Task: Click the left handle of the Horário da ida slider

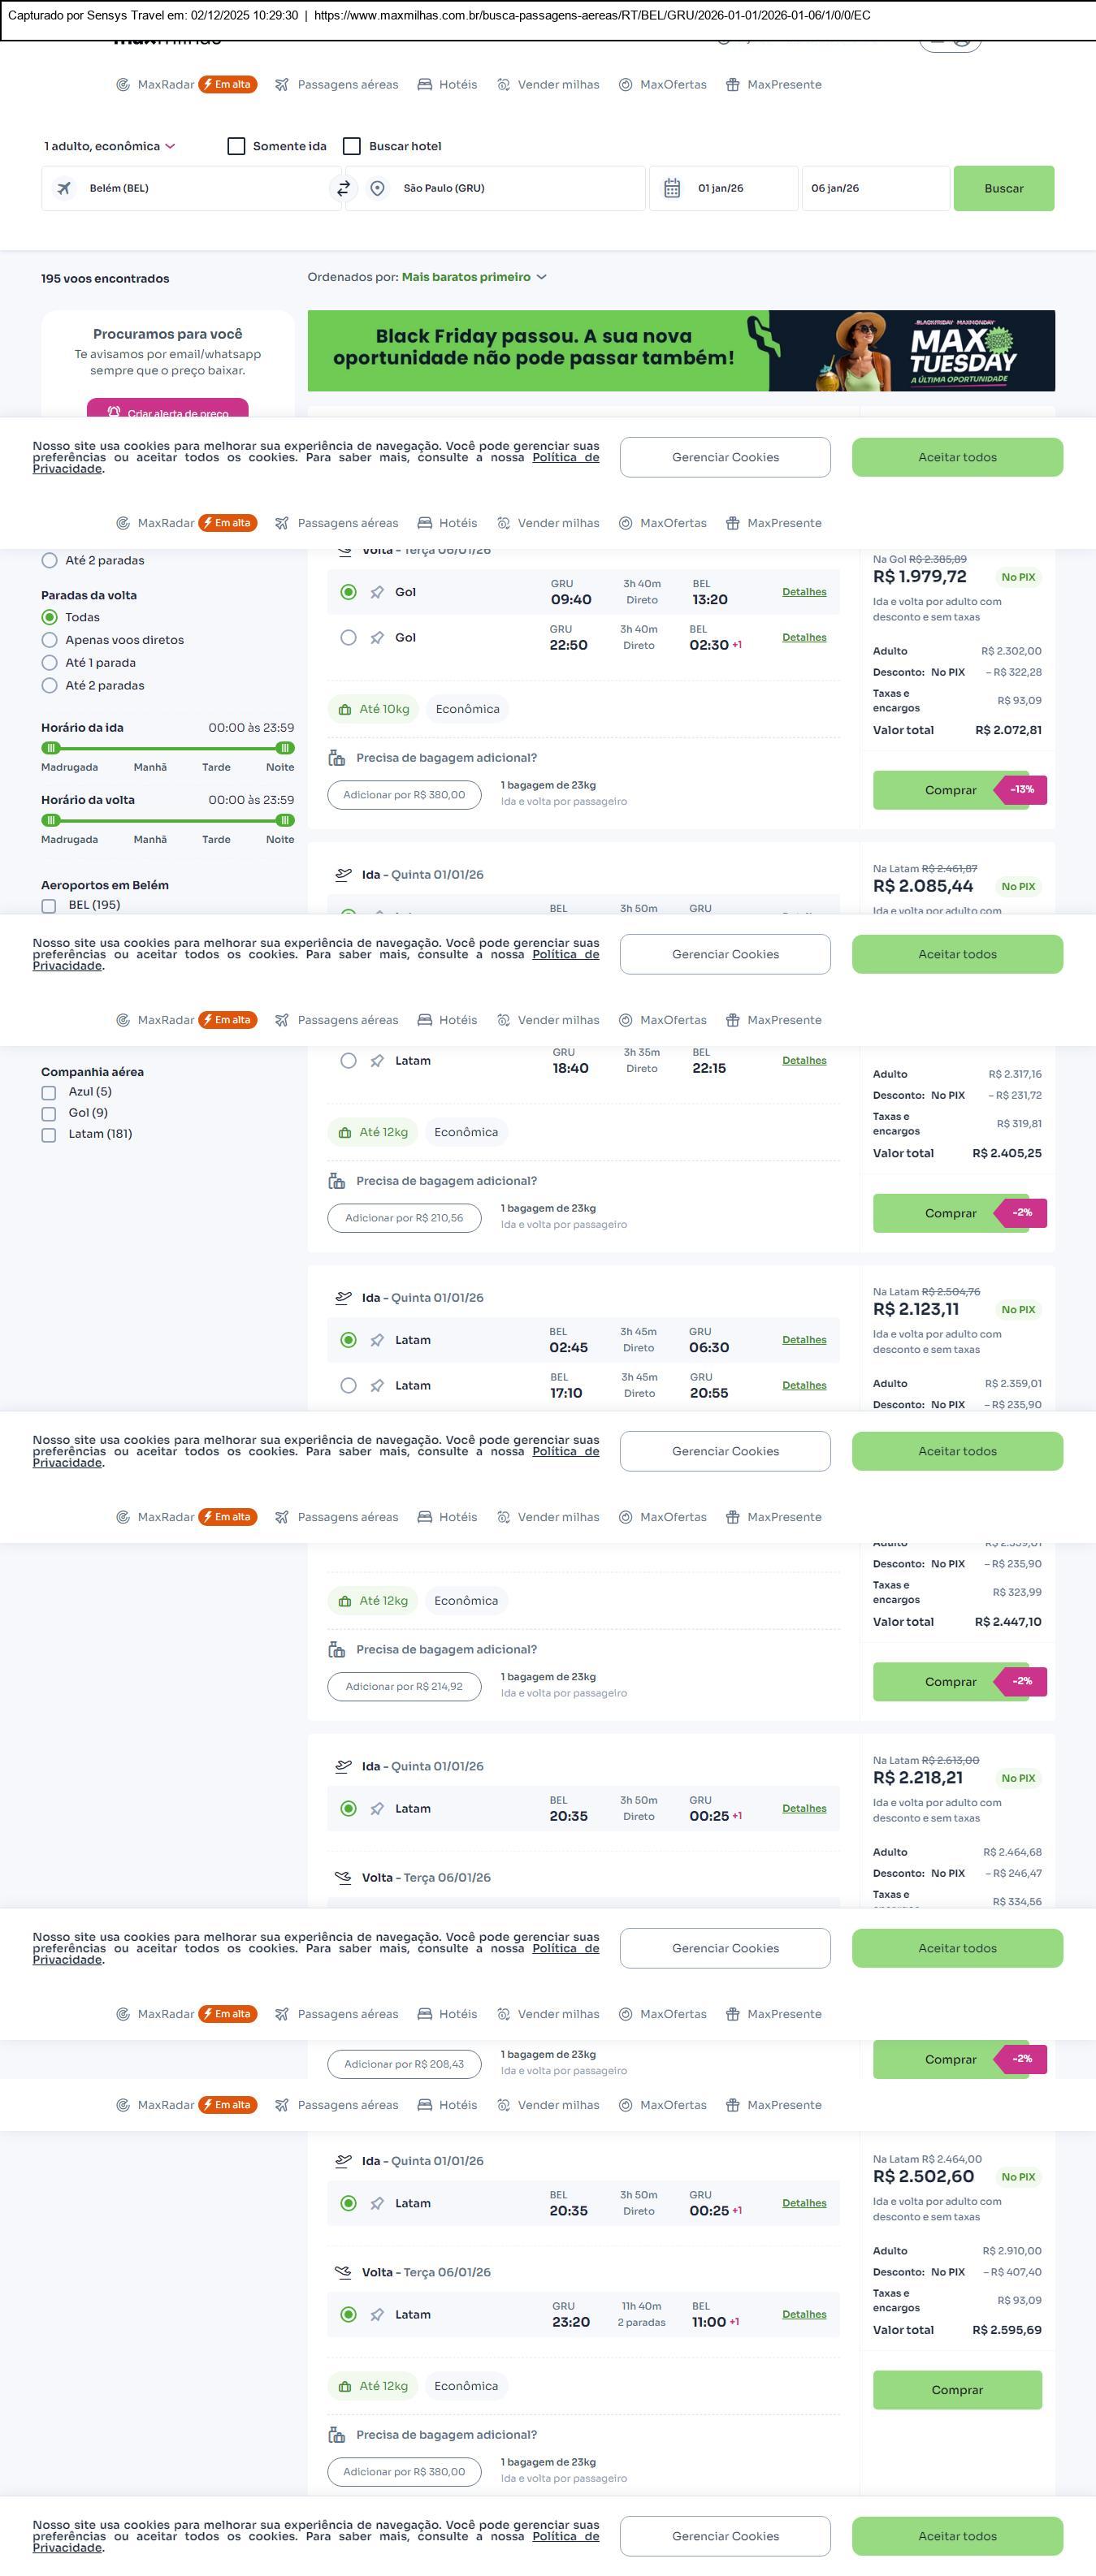Action: pos(51,748)
